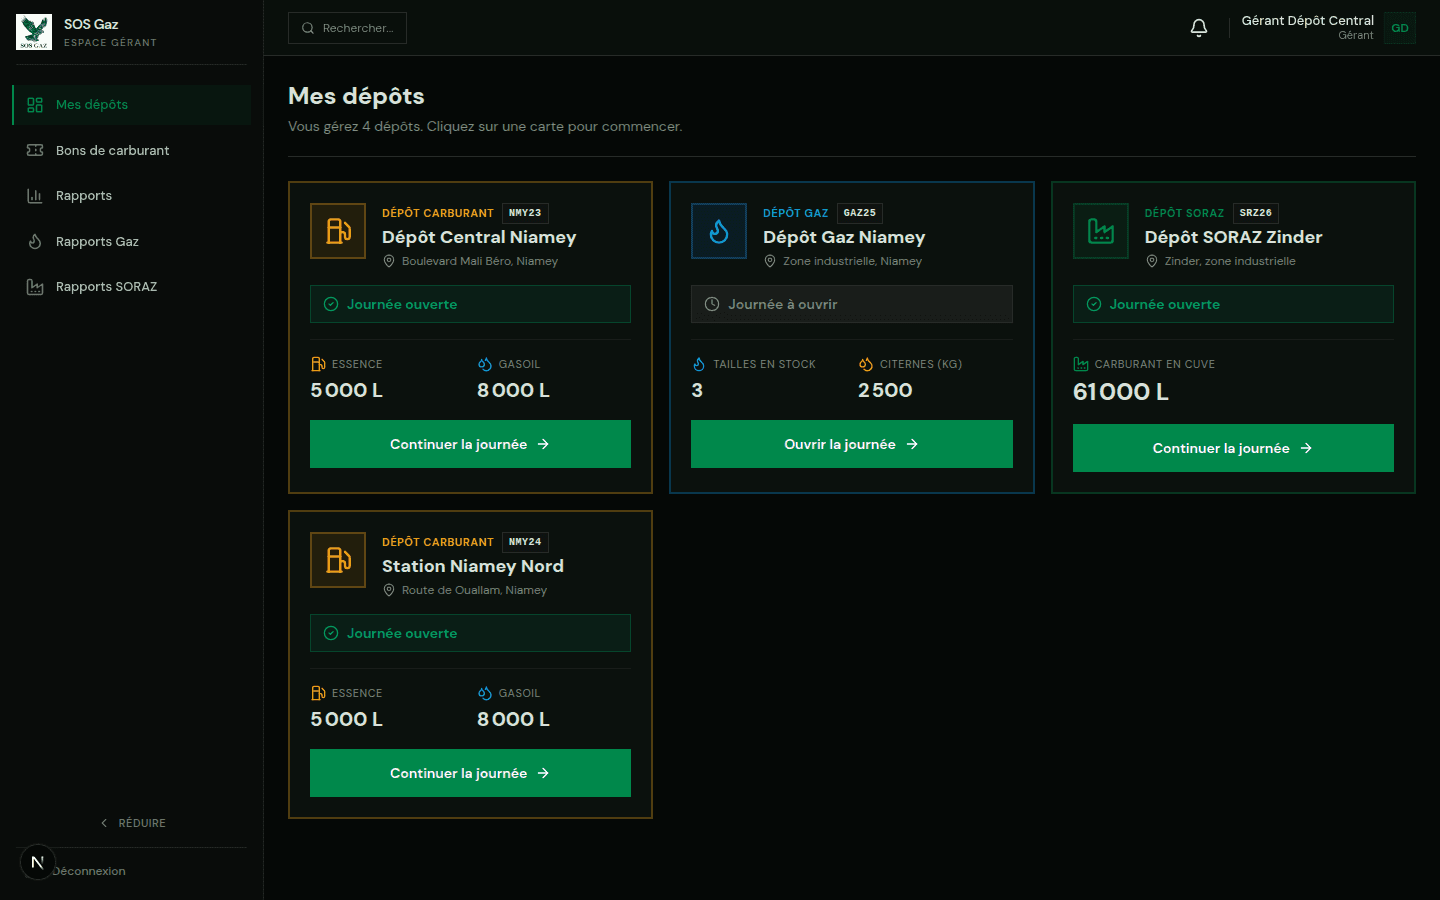Click the NMY24 code badge

coord(525,542)
